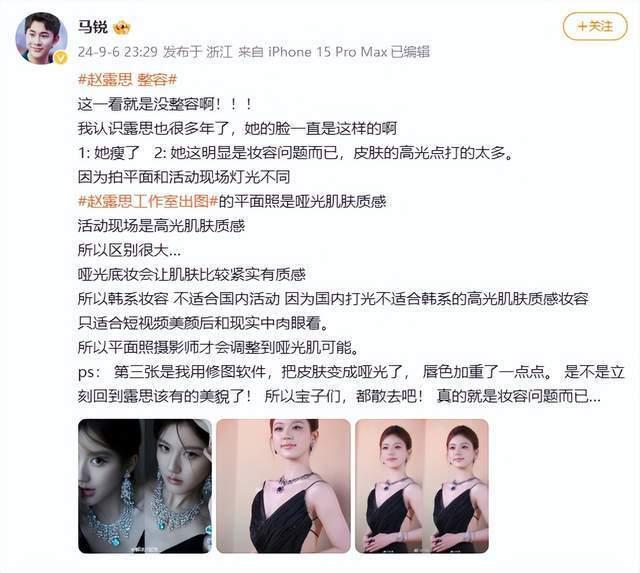Click the text 活动现场是高光肌肤质感
The width and height of the screenshot is (640, 573).
pos(161,225)
